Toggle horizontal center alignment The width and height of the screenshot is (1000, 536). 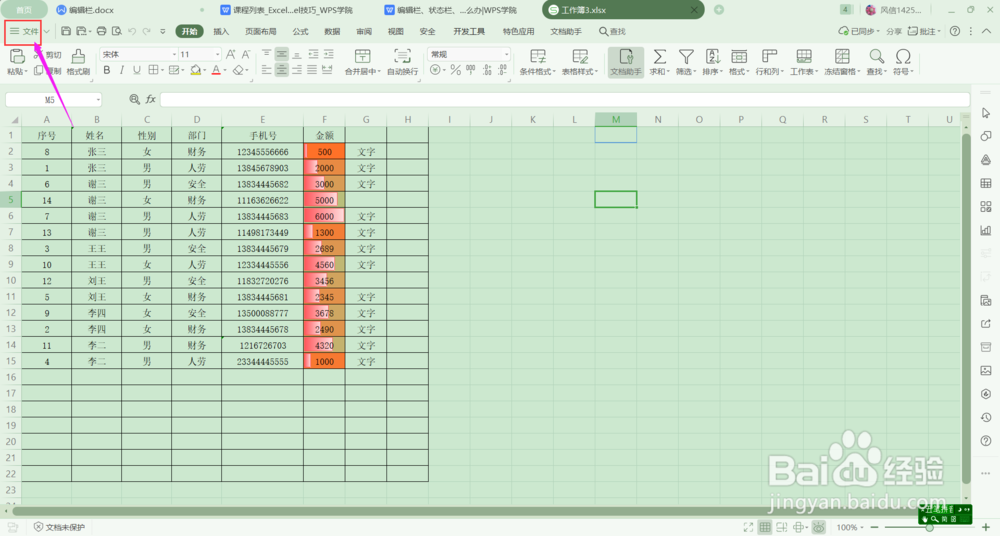[281, 70]
